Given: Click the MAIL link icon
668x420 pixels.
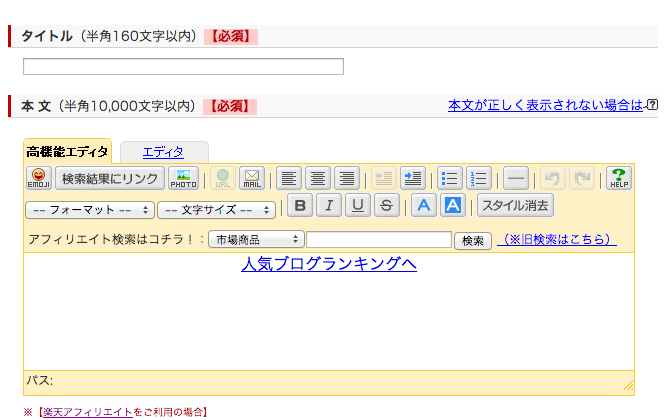Looking at the screenshot, I should click(x=252, y=178).
